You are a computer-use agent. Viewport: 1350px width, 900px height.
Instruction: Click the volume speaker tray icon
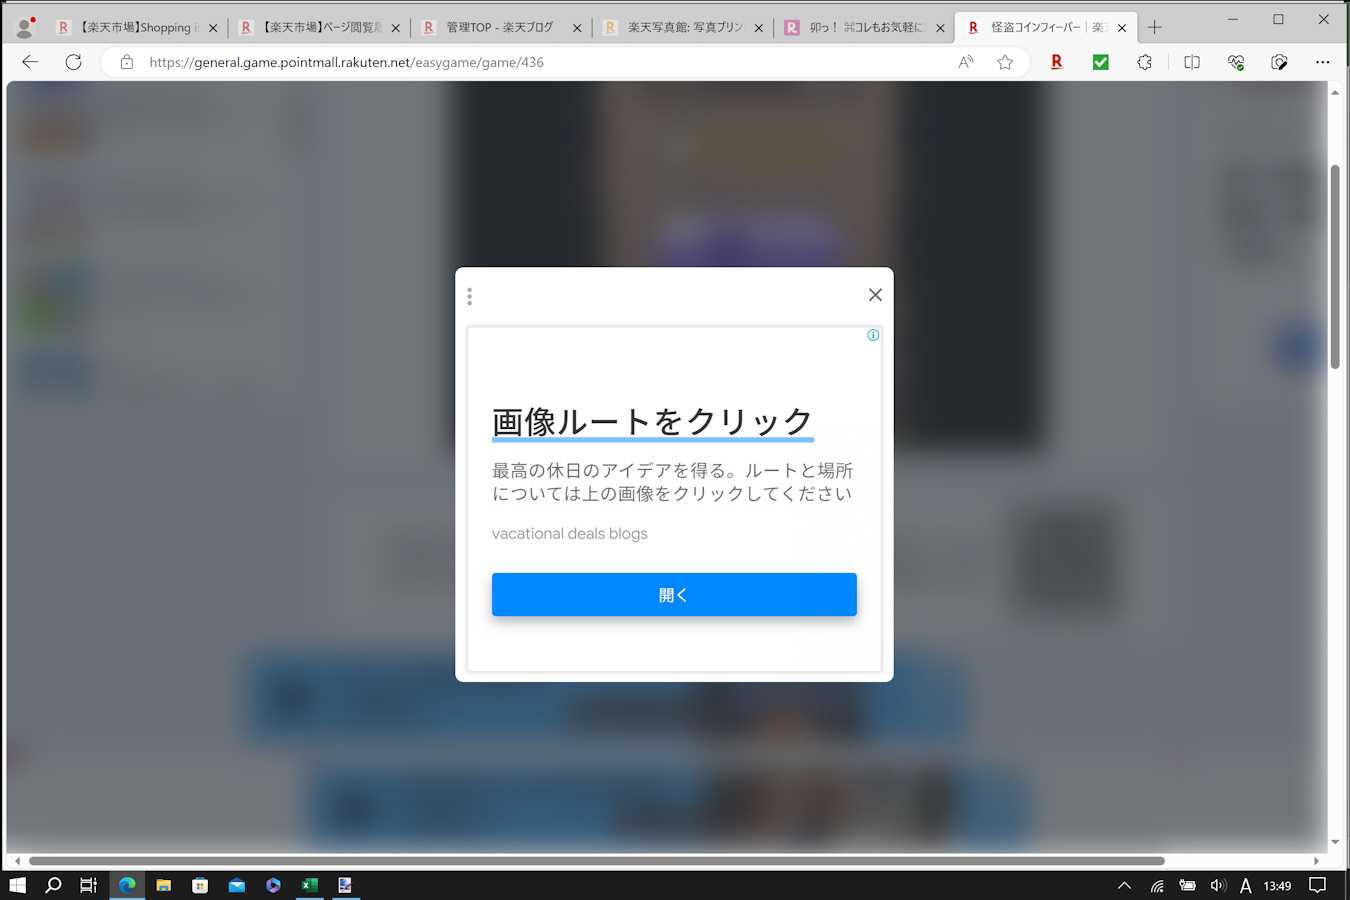(x=1217, y=885)
